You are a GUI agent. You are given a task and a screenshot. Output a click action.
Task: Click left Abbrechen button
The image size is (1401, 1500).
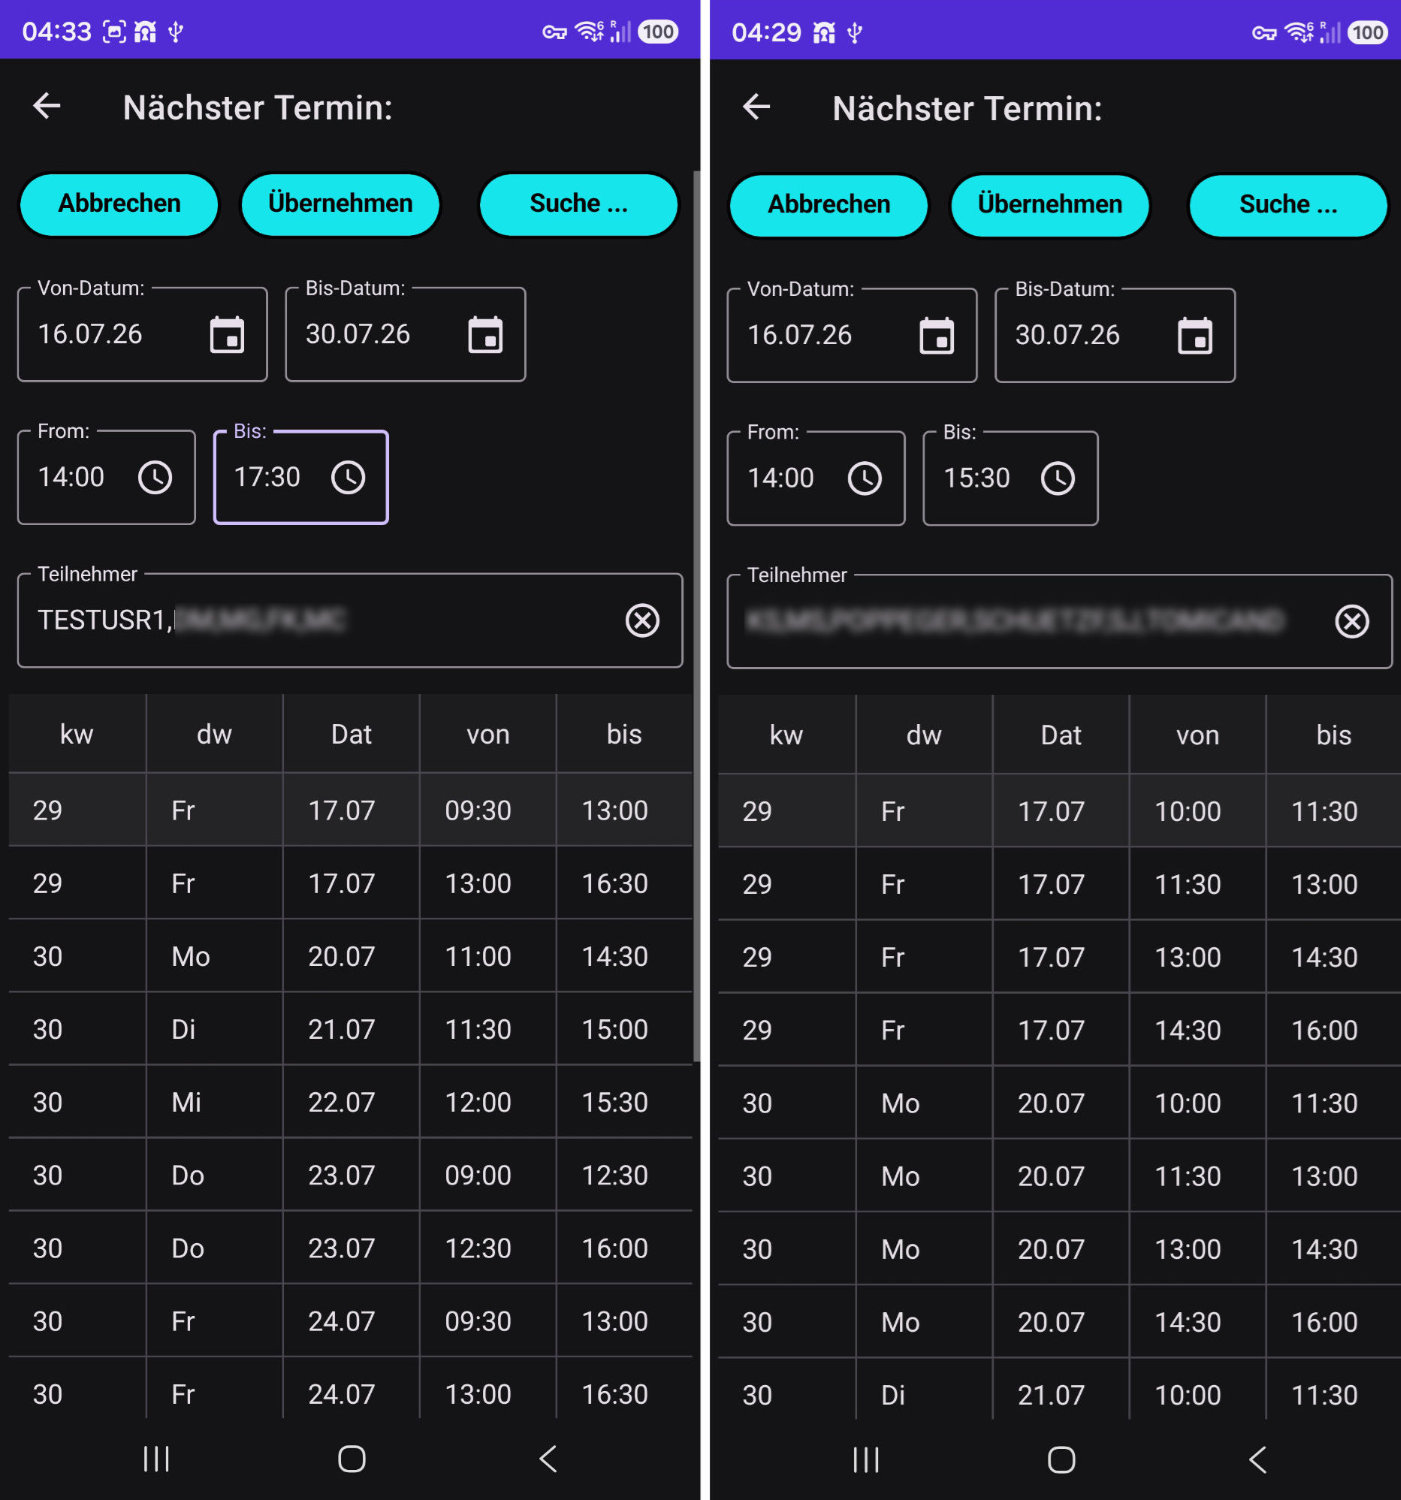119,204
